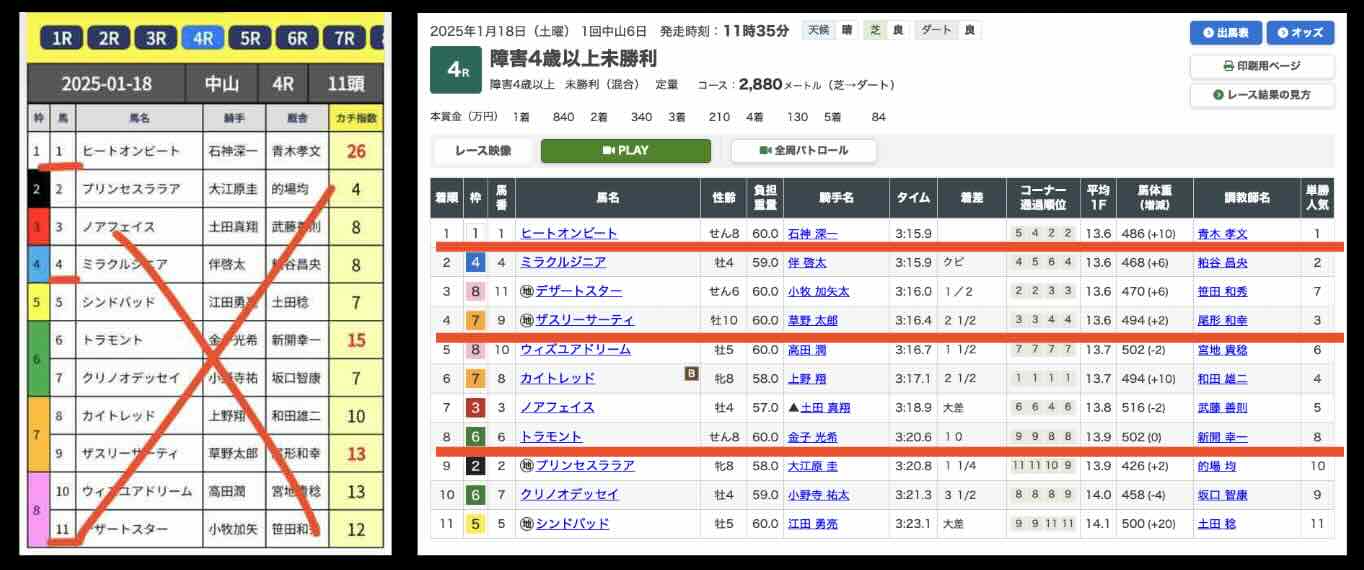Viewport: 1364px width, 570px height.
Task: Click the 地 badge beside デザートスター
Action: pos(526,291)
